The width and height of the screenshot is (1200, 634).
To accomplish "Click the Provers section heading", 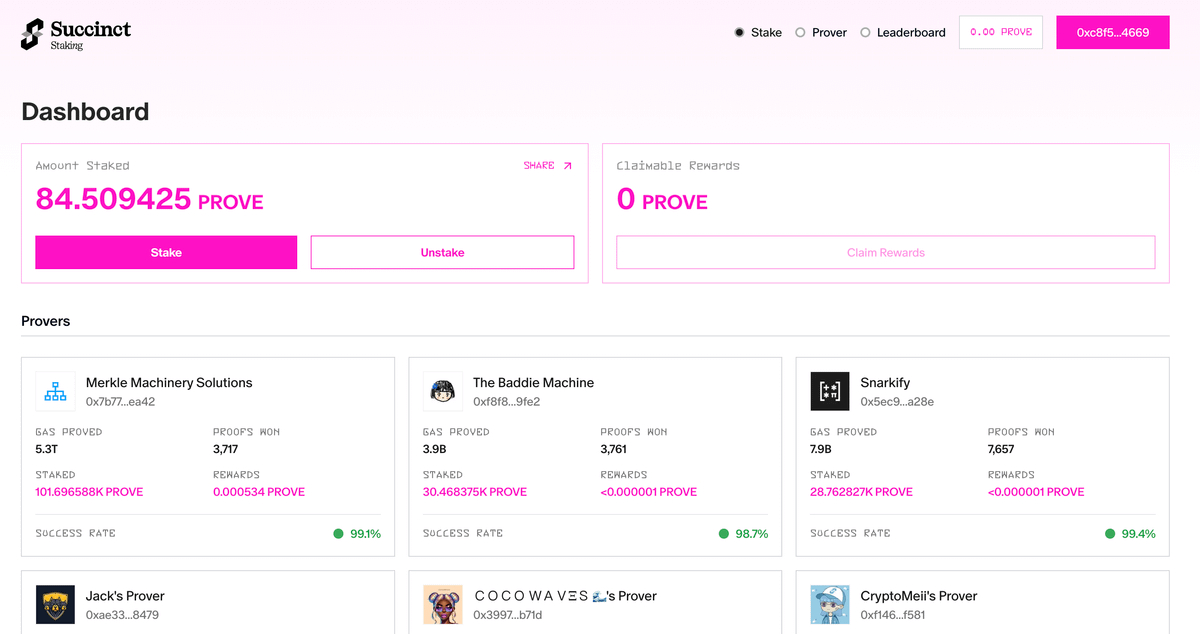I will [46, 321].
